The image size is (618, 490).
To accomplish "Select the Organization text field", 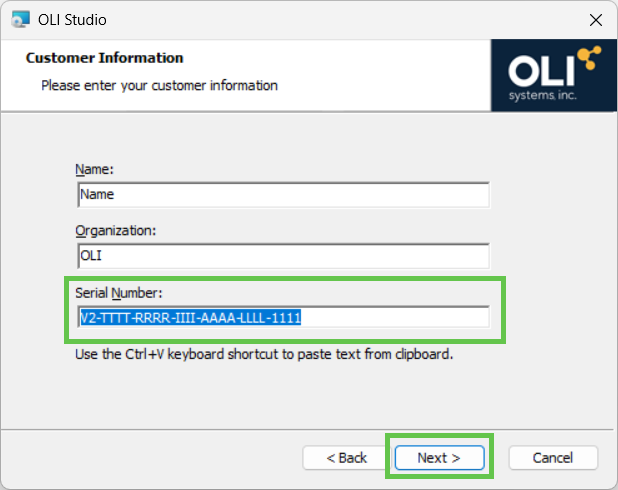I will (284, 256).
